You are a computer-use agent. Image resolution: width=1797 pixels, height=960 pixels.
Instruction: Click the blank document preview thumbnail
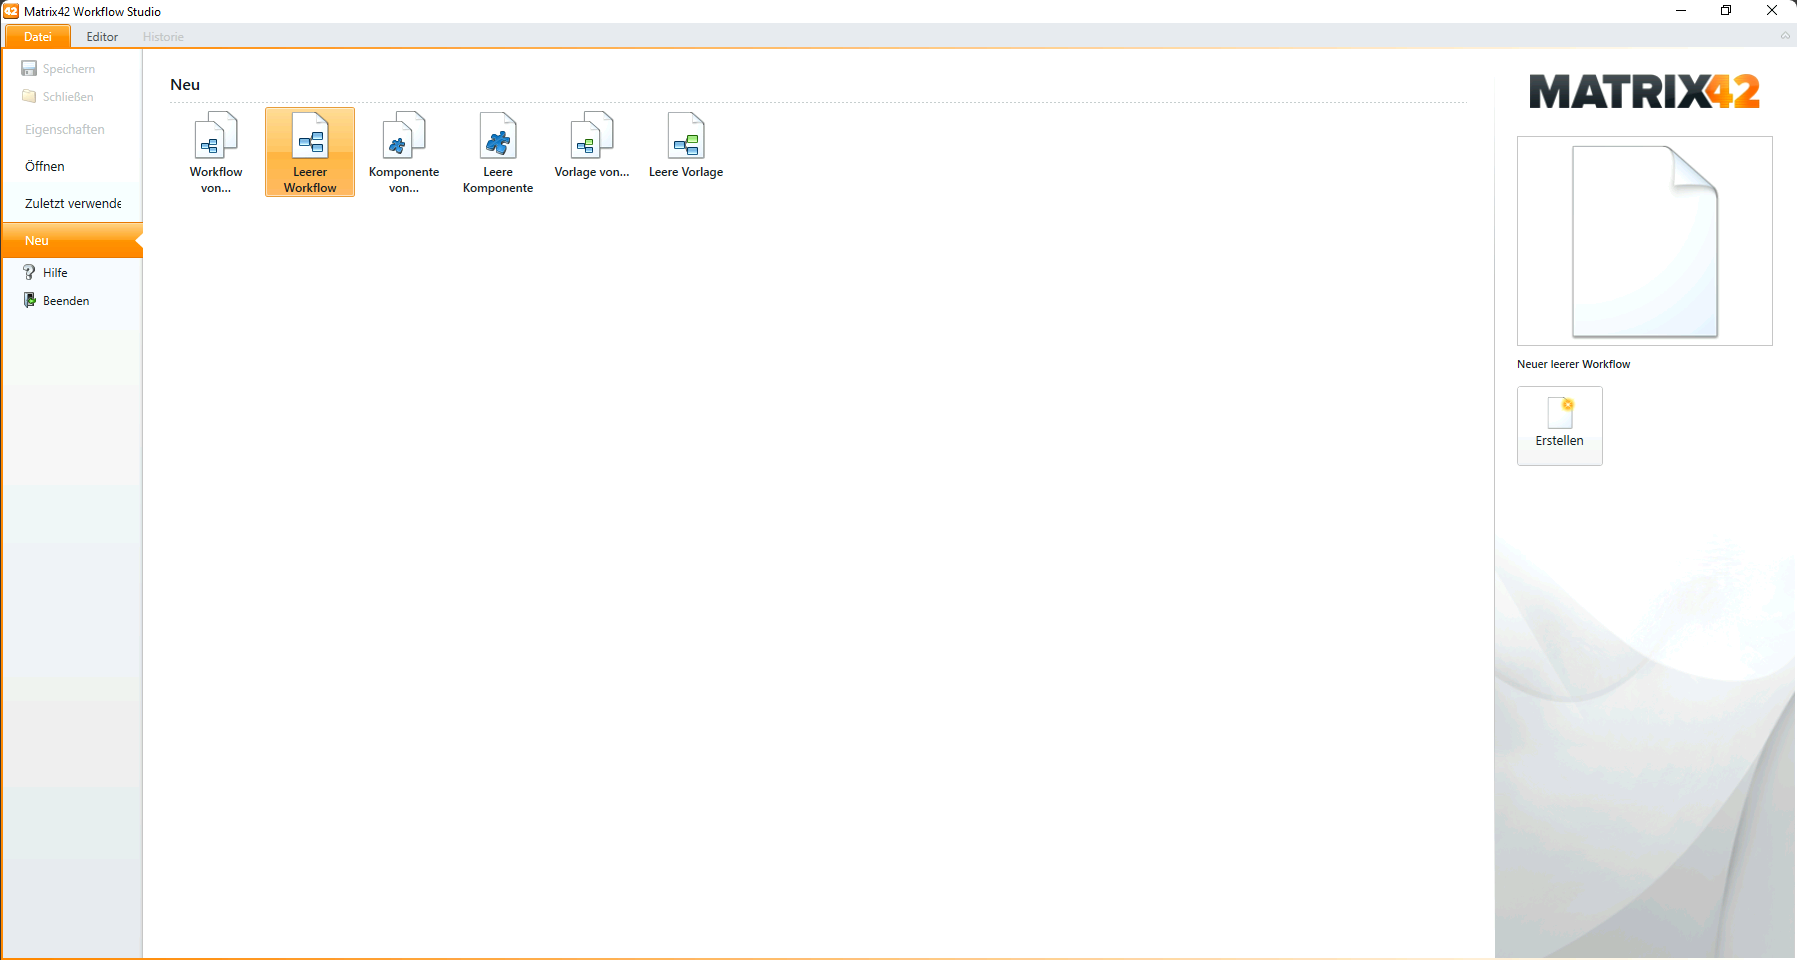1644,241
